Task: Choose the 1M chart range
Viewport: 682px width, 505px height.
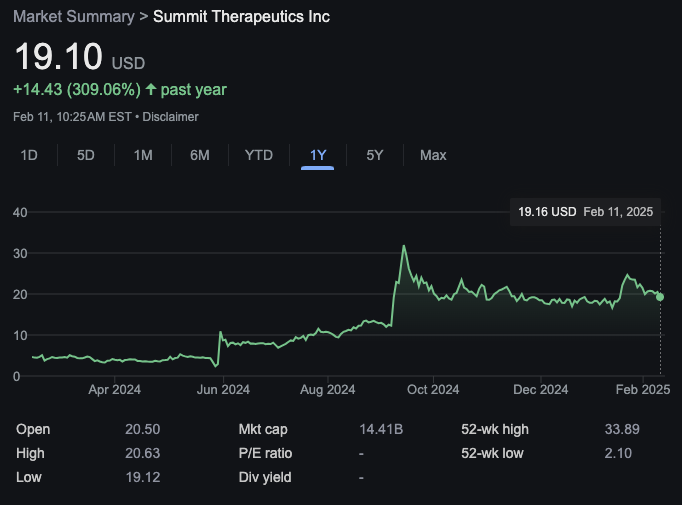Action: 143,155
